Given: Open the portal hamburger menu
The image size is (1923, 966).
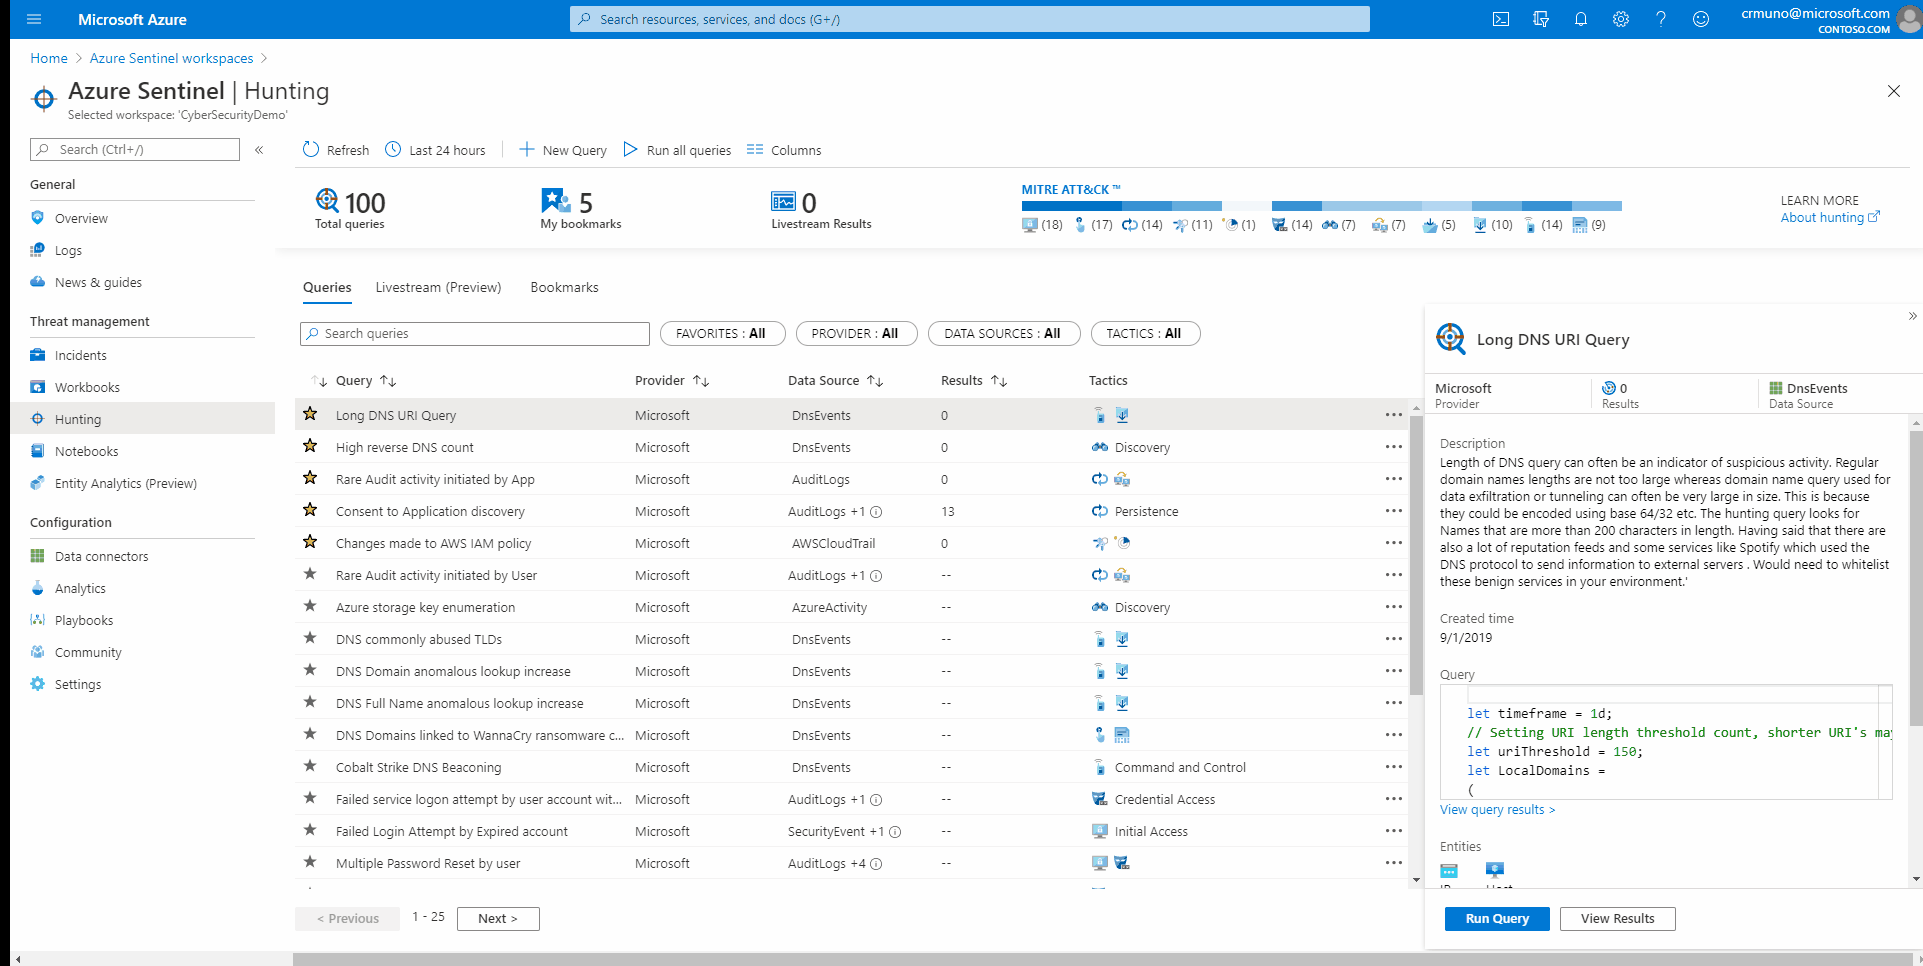Looking at the screenshot, I should tap(34, 19).
